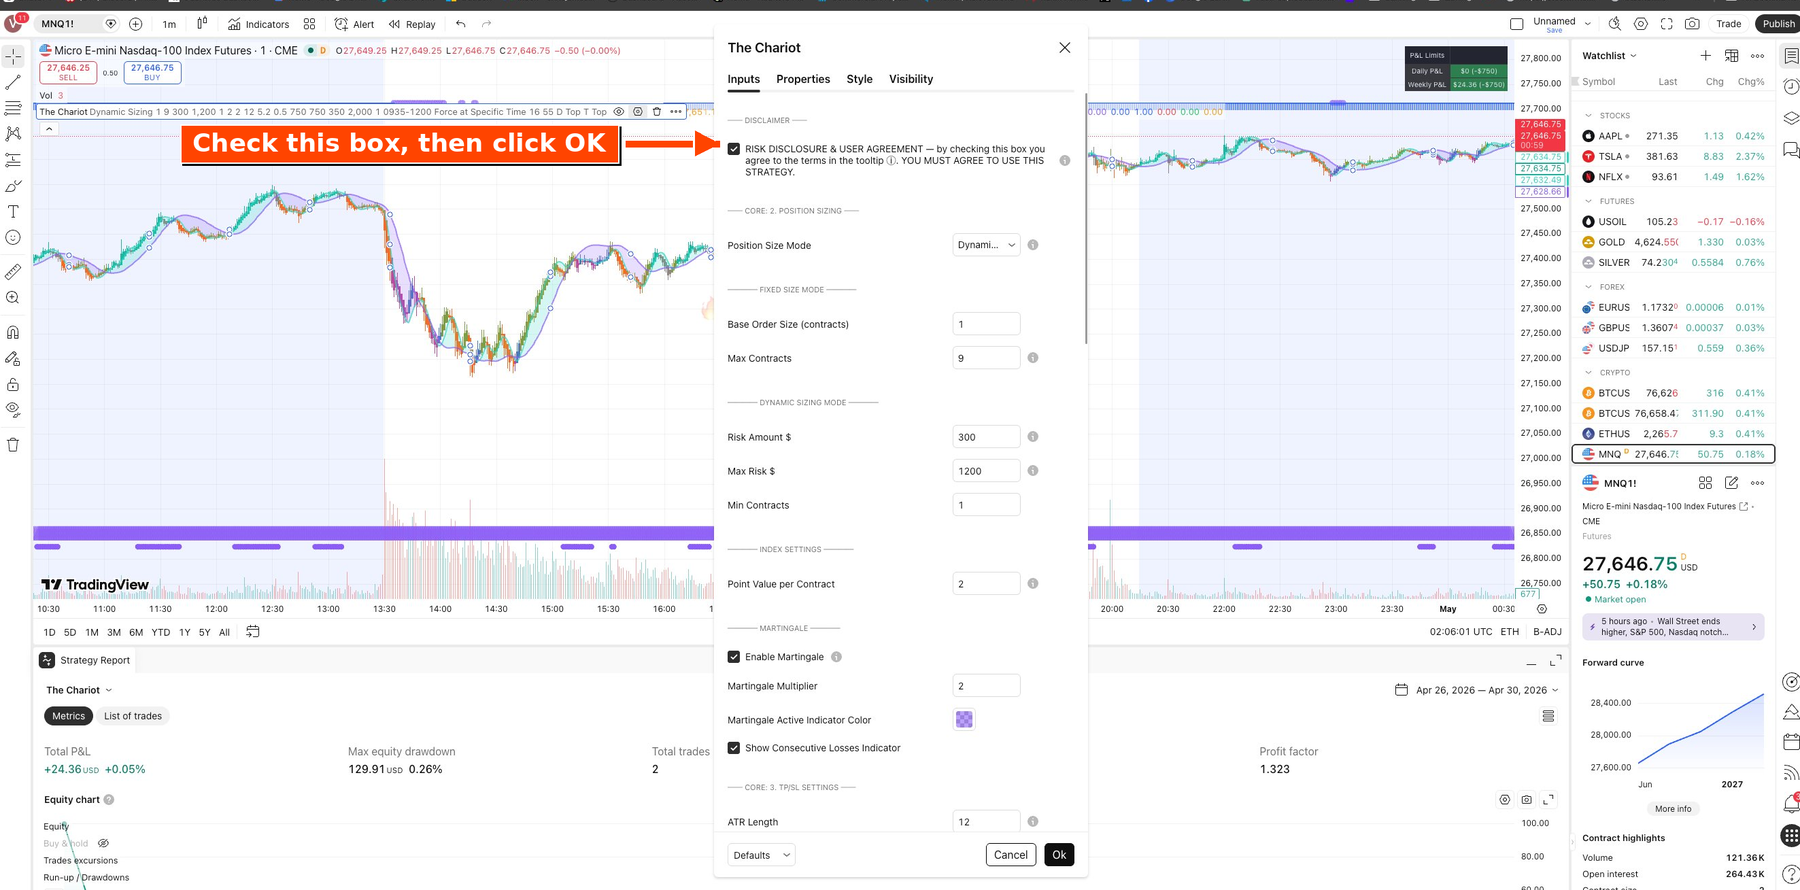This screenshot has height=890, width=1800.
Task: Switch to the Visibility tab
Action: (x=911, y=79)
